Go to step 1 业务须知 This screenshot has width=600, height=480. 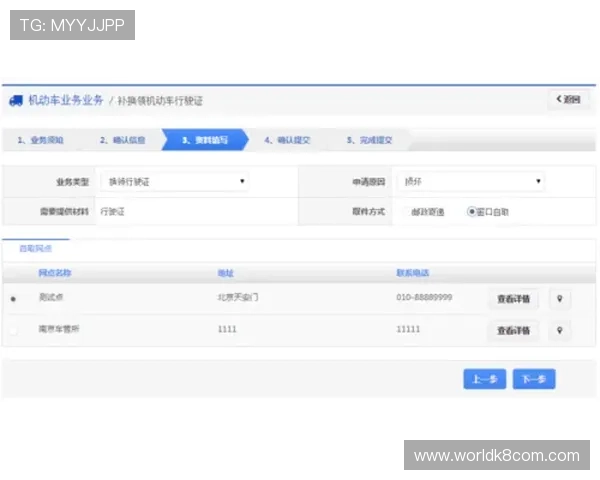point(41,140)
